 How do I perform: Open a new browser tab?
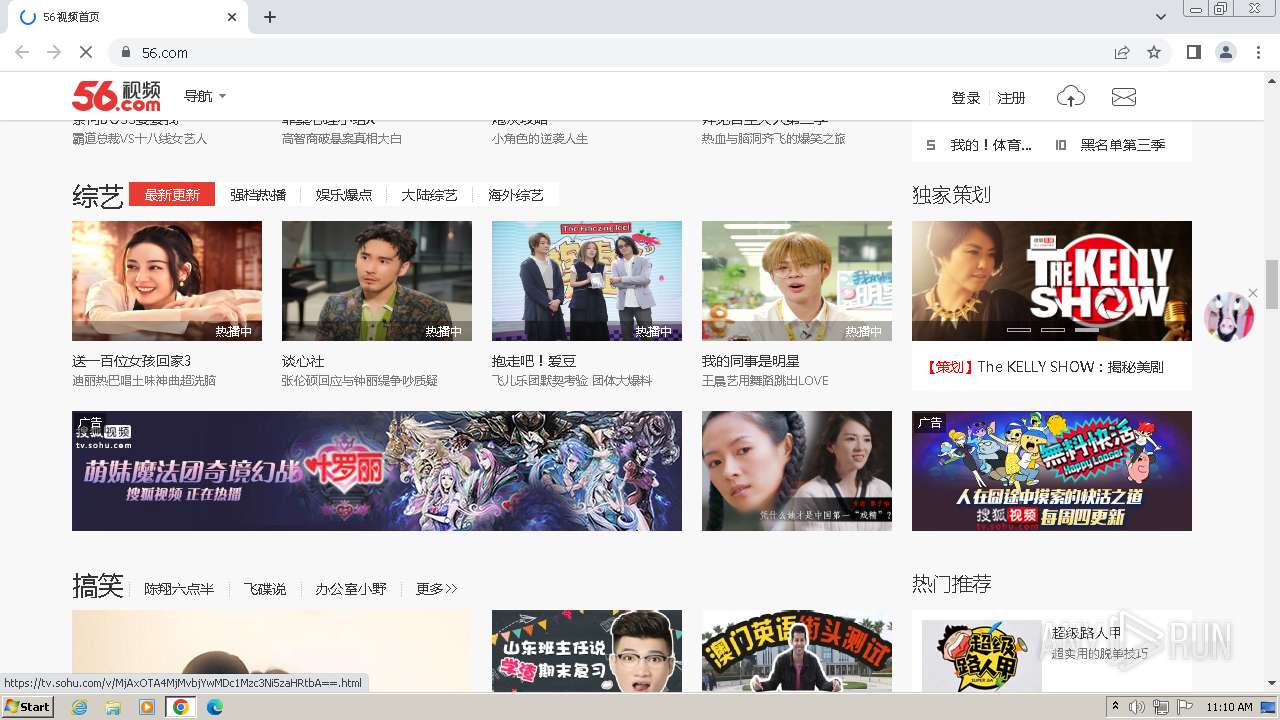coord(270,17)
